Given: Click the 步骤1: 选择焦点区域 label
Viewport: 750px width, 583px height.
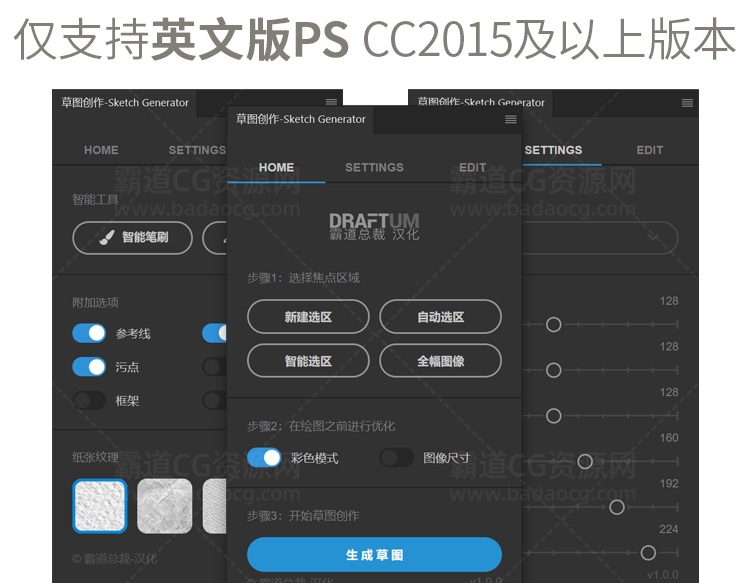Looking at the screenshot, I should (303, 278).
